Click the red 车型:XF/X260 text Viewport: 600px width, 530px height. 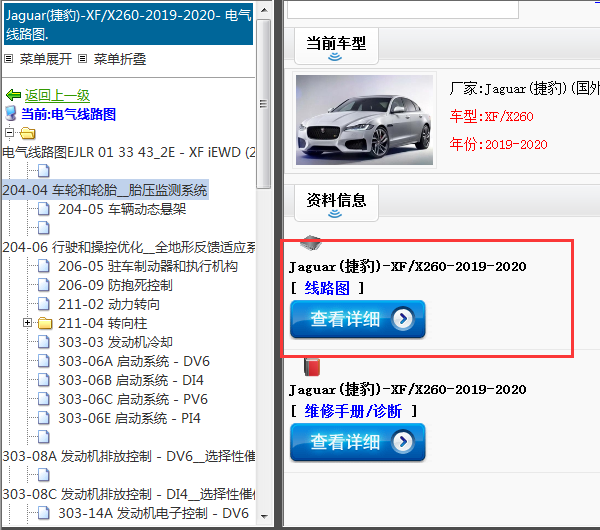[491, 116]
